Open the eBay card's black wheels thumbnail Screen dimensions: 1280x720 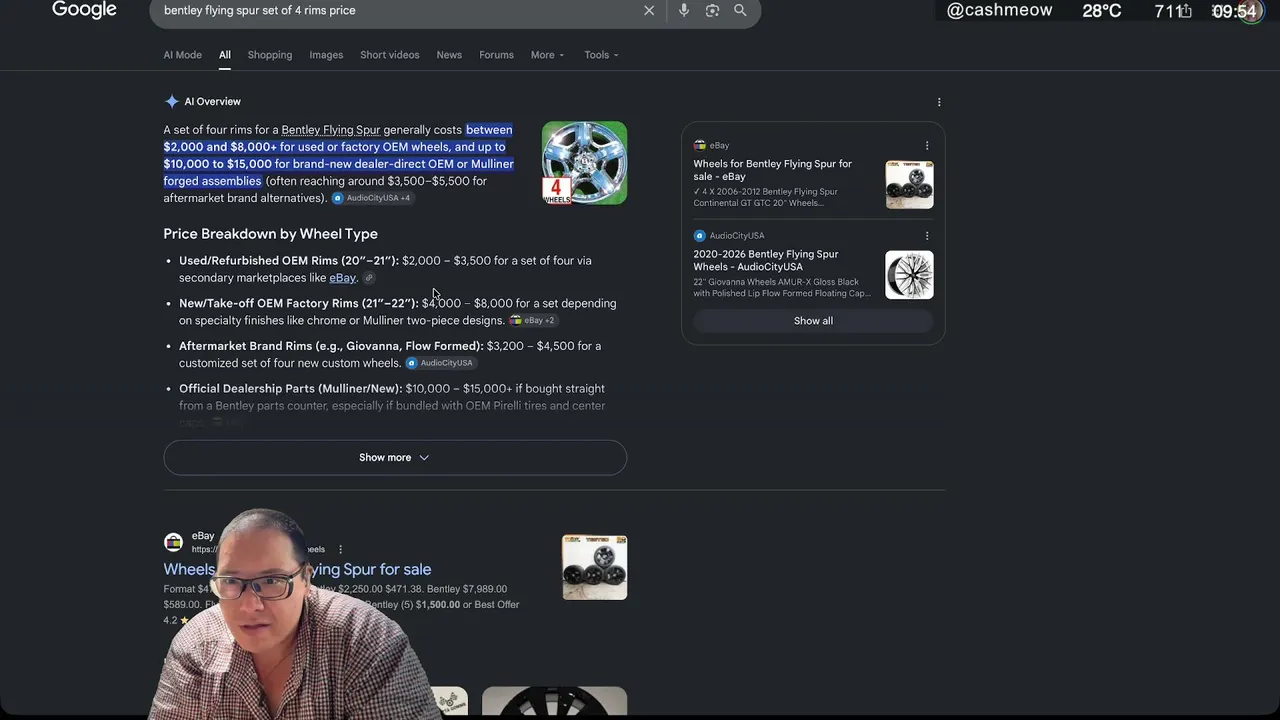[x=909, y=184]
